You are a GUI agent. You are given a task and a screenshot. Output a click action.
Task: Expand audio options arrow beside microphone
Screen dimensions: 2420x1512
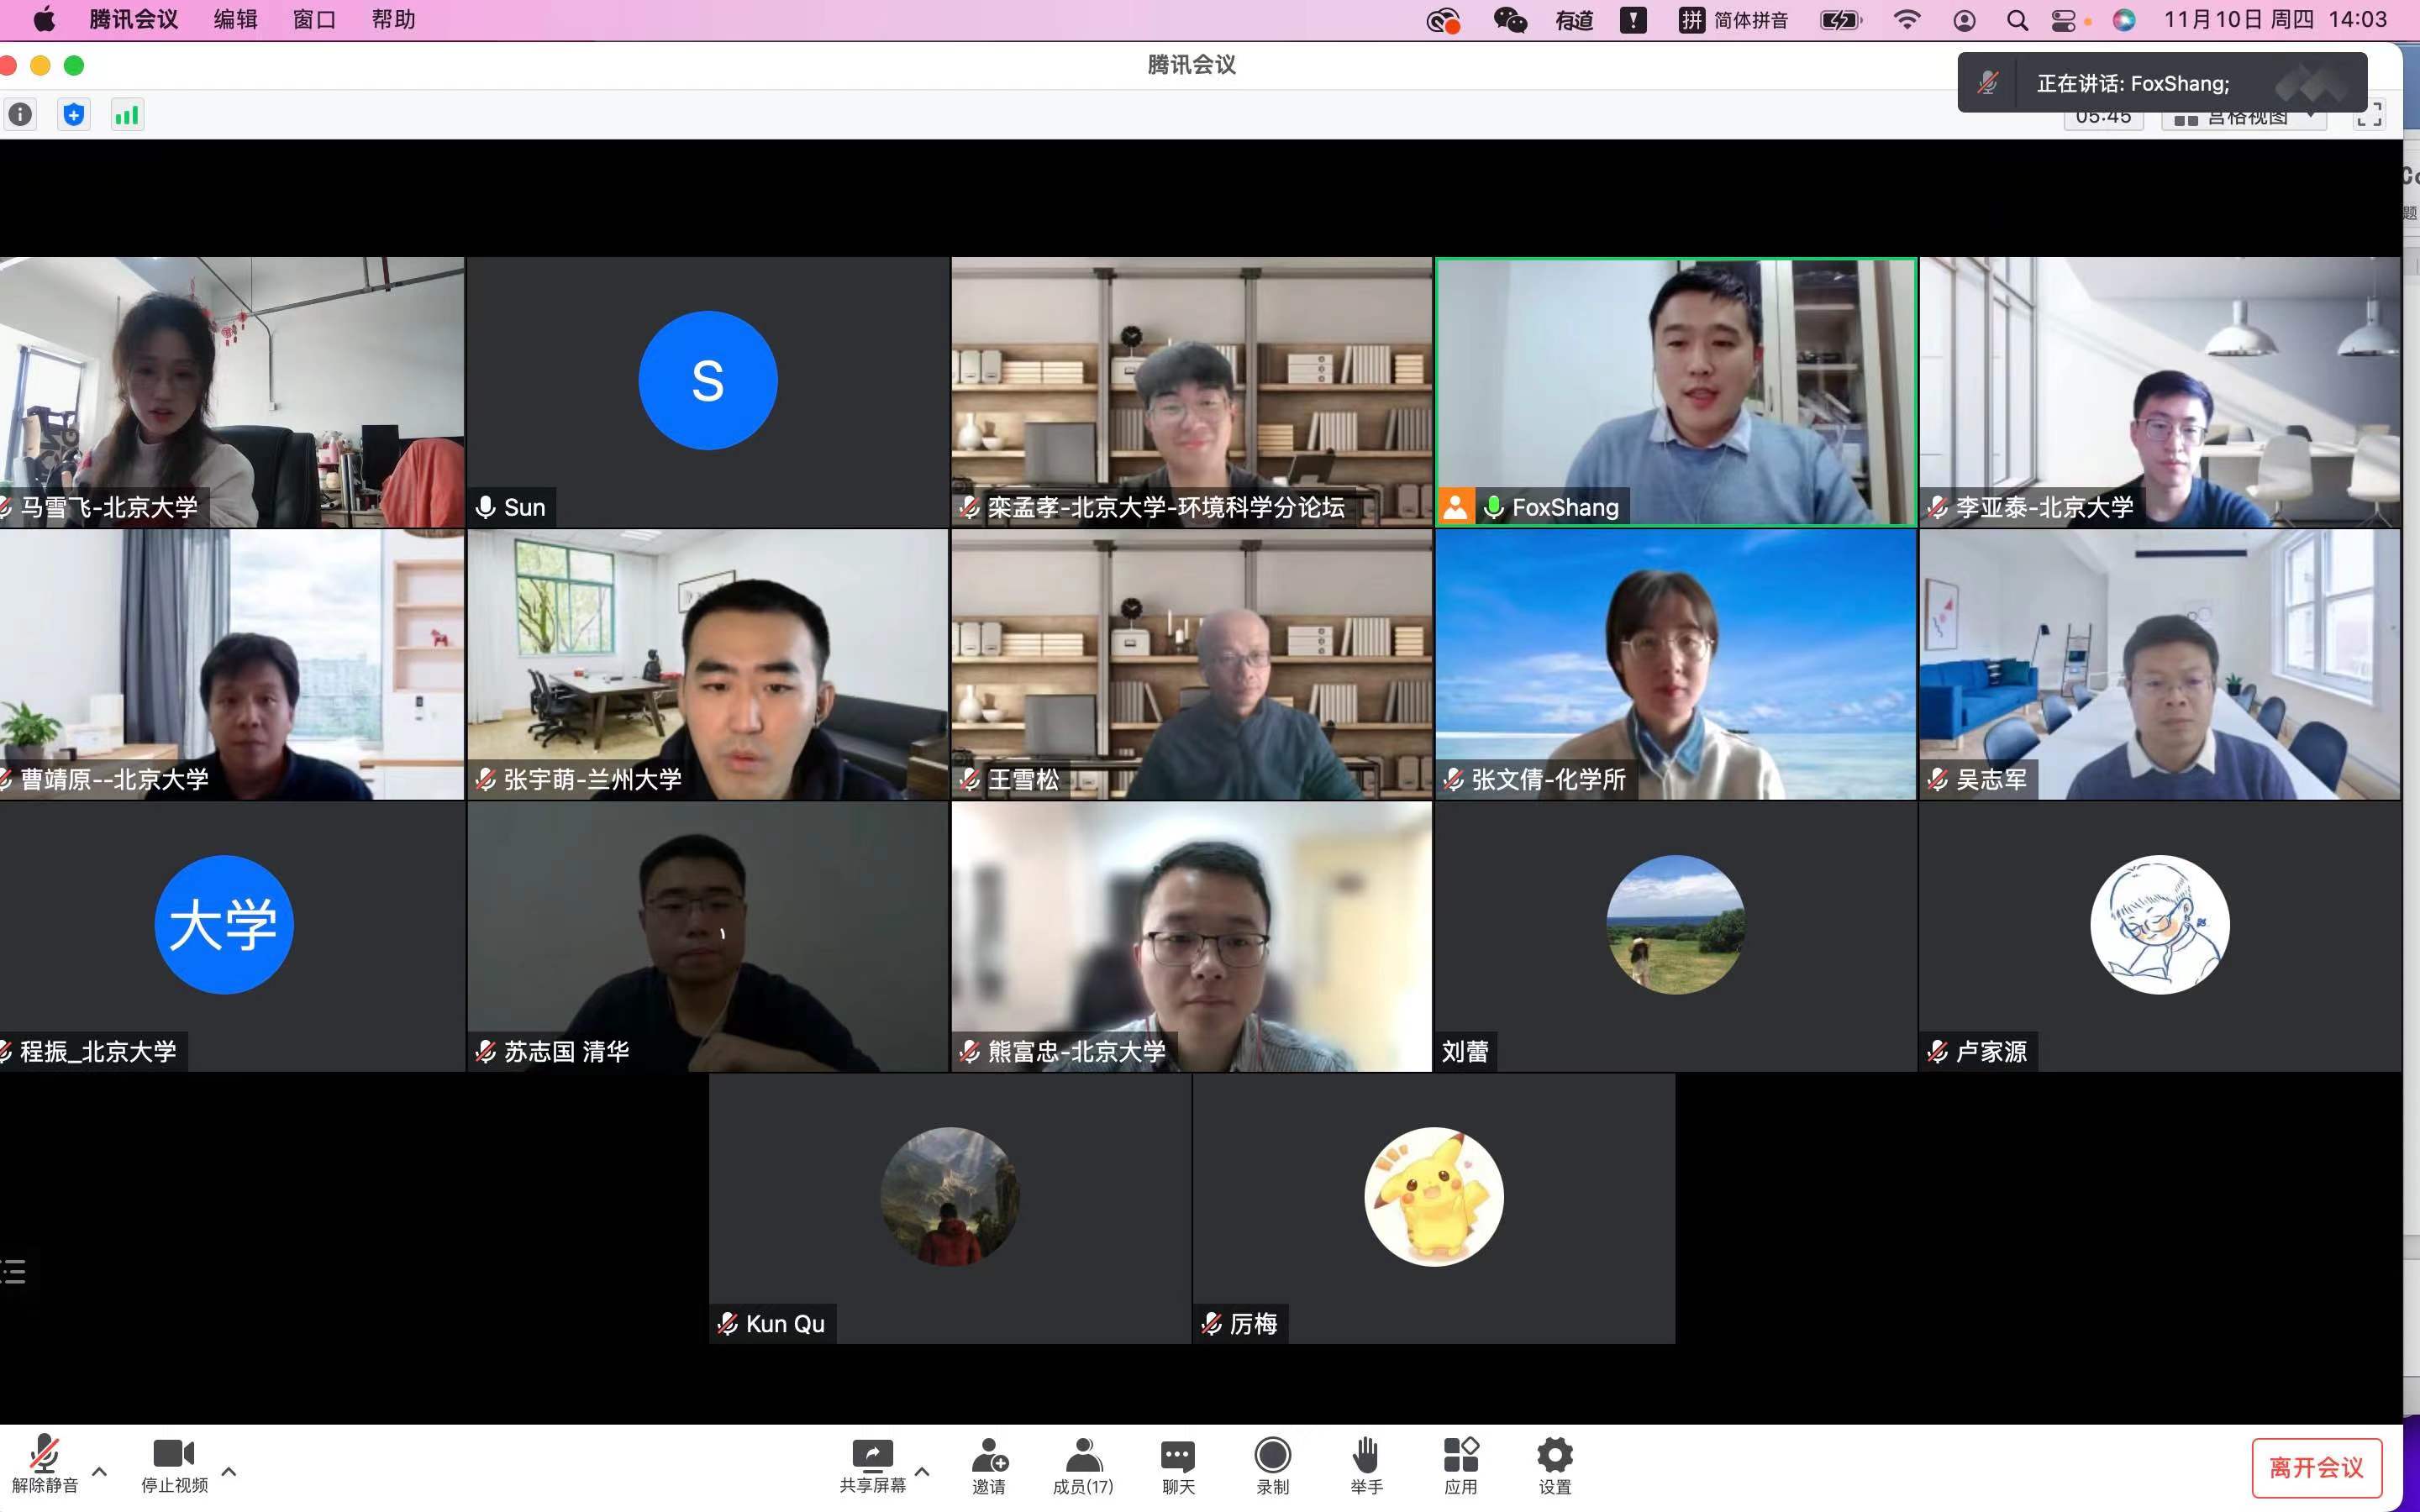99,1471
